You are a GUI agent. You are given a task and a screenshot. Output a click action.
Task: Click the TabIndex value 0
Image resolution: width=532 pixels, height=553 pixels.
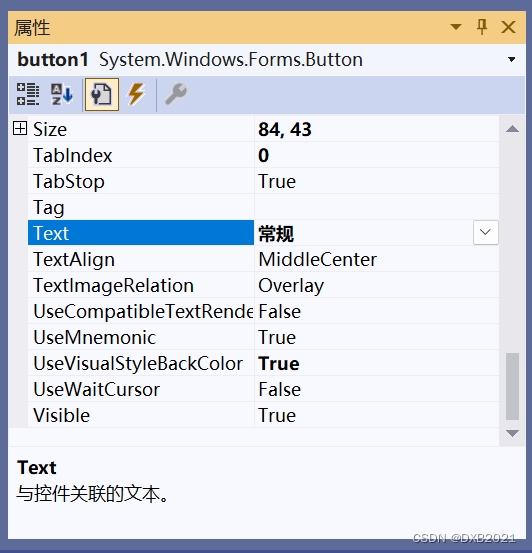(264, 156)
